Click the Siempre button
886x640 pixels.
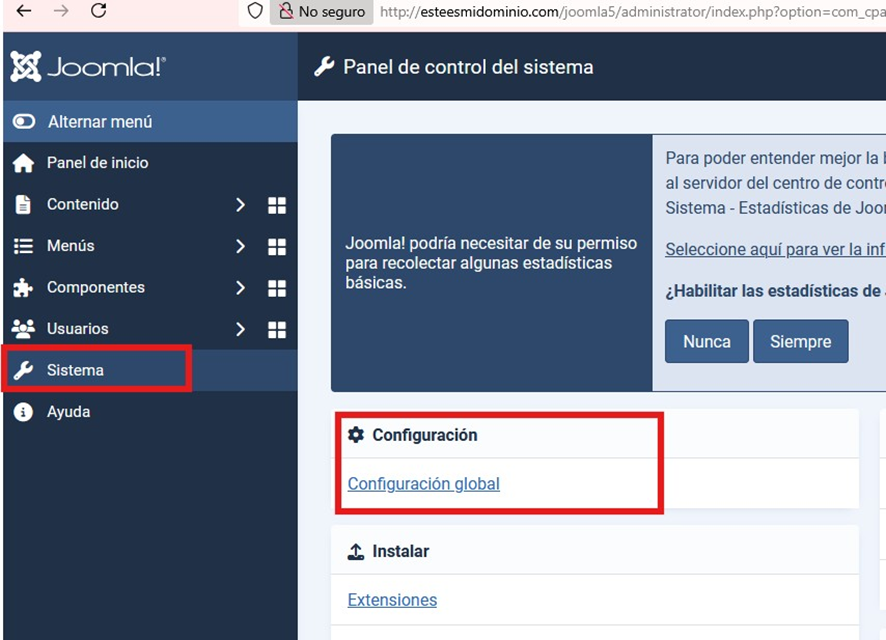tap(801, 341)
